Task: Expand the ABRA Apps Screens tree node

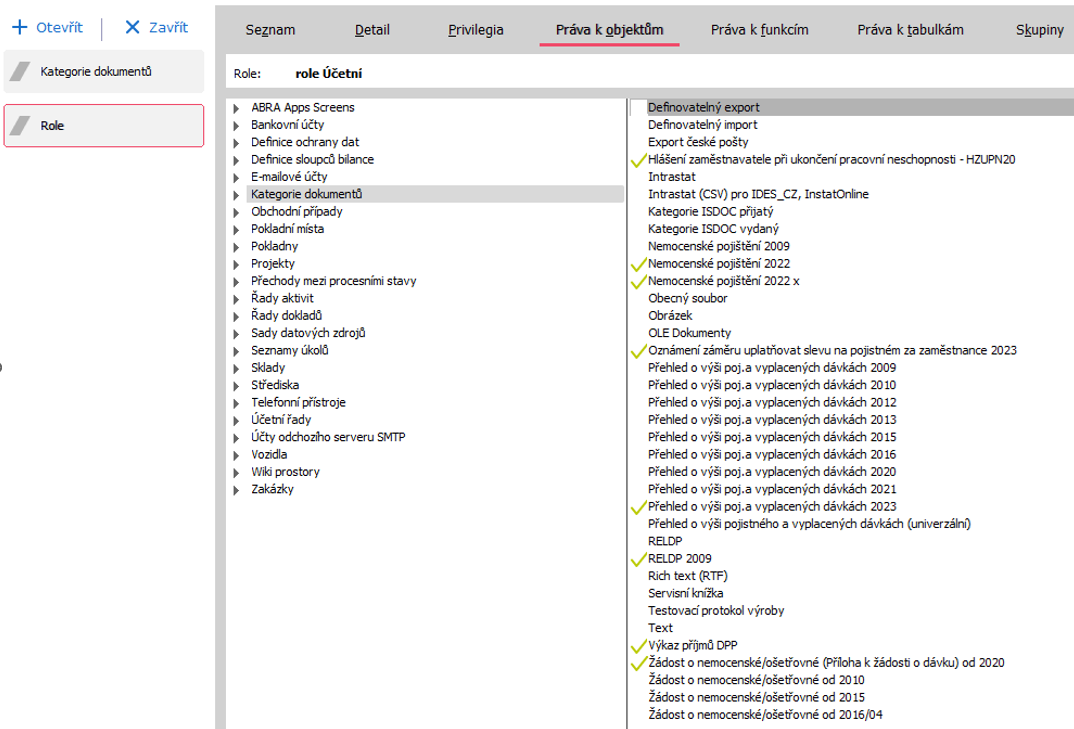Action: point(236,108)
